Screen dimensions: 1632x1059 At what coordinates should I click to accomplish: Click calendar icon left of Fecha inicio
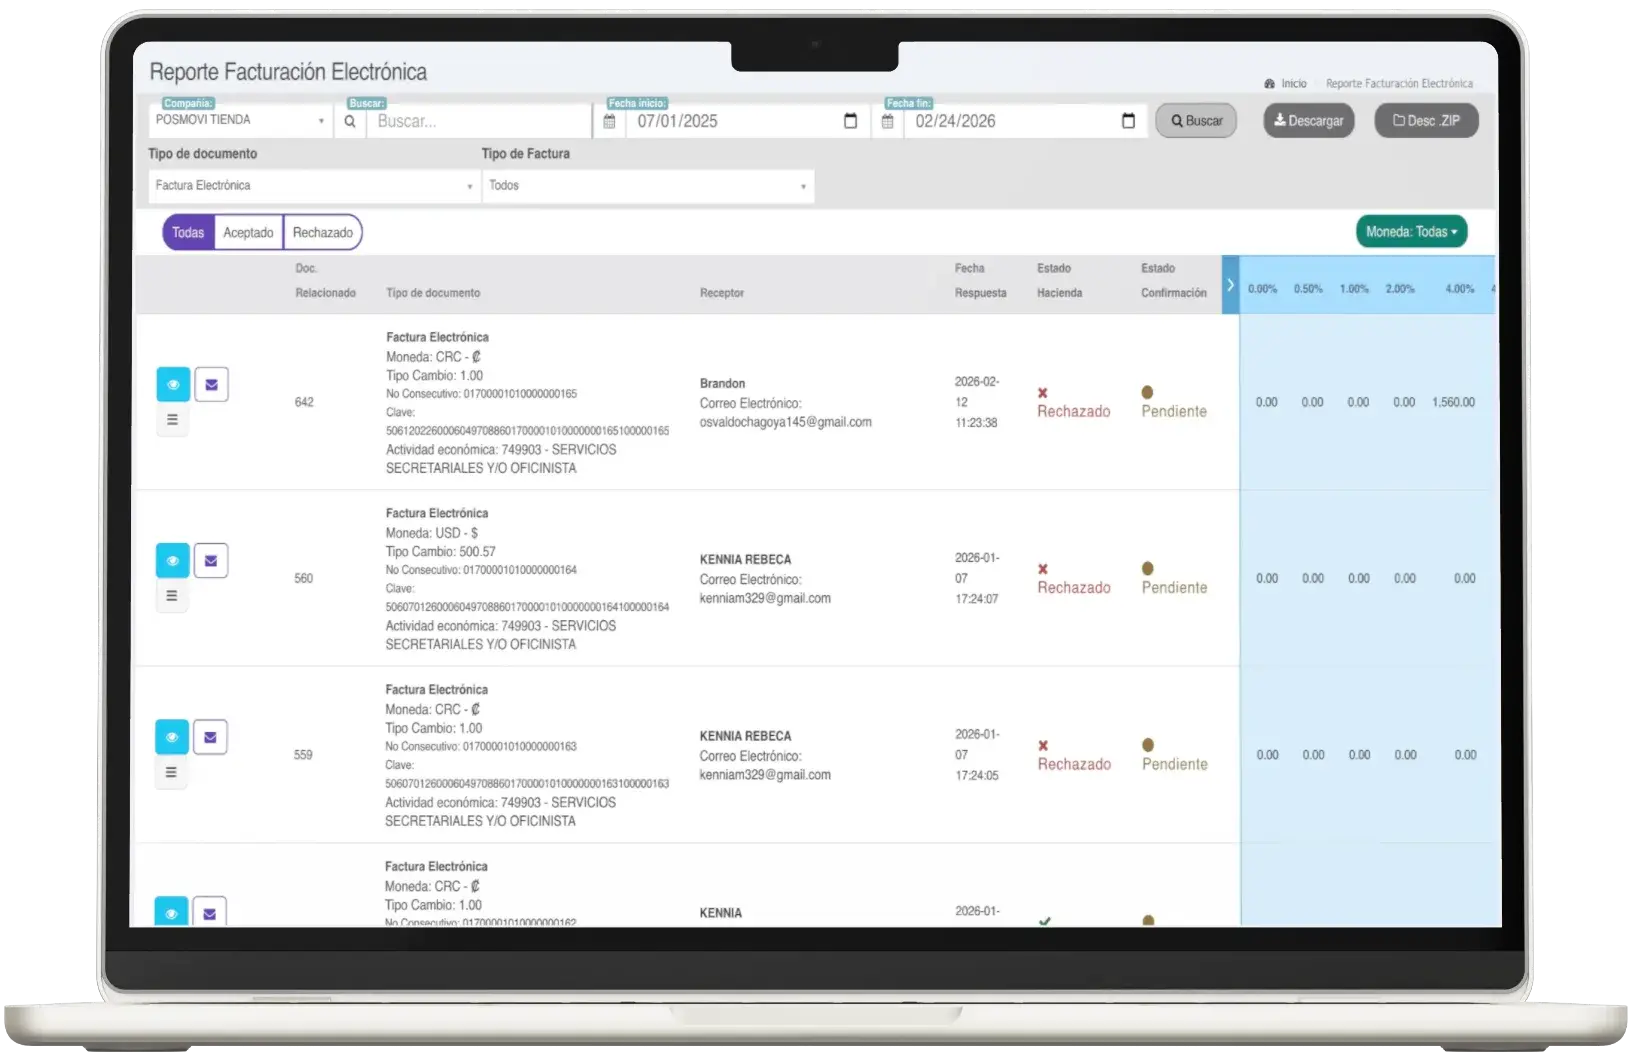pyautogui.click(x=609, y=121)
